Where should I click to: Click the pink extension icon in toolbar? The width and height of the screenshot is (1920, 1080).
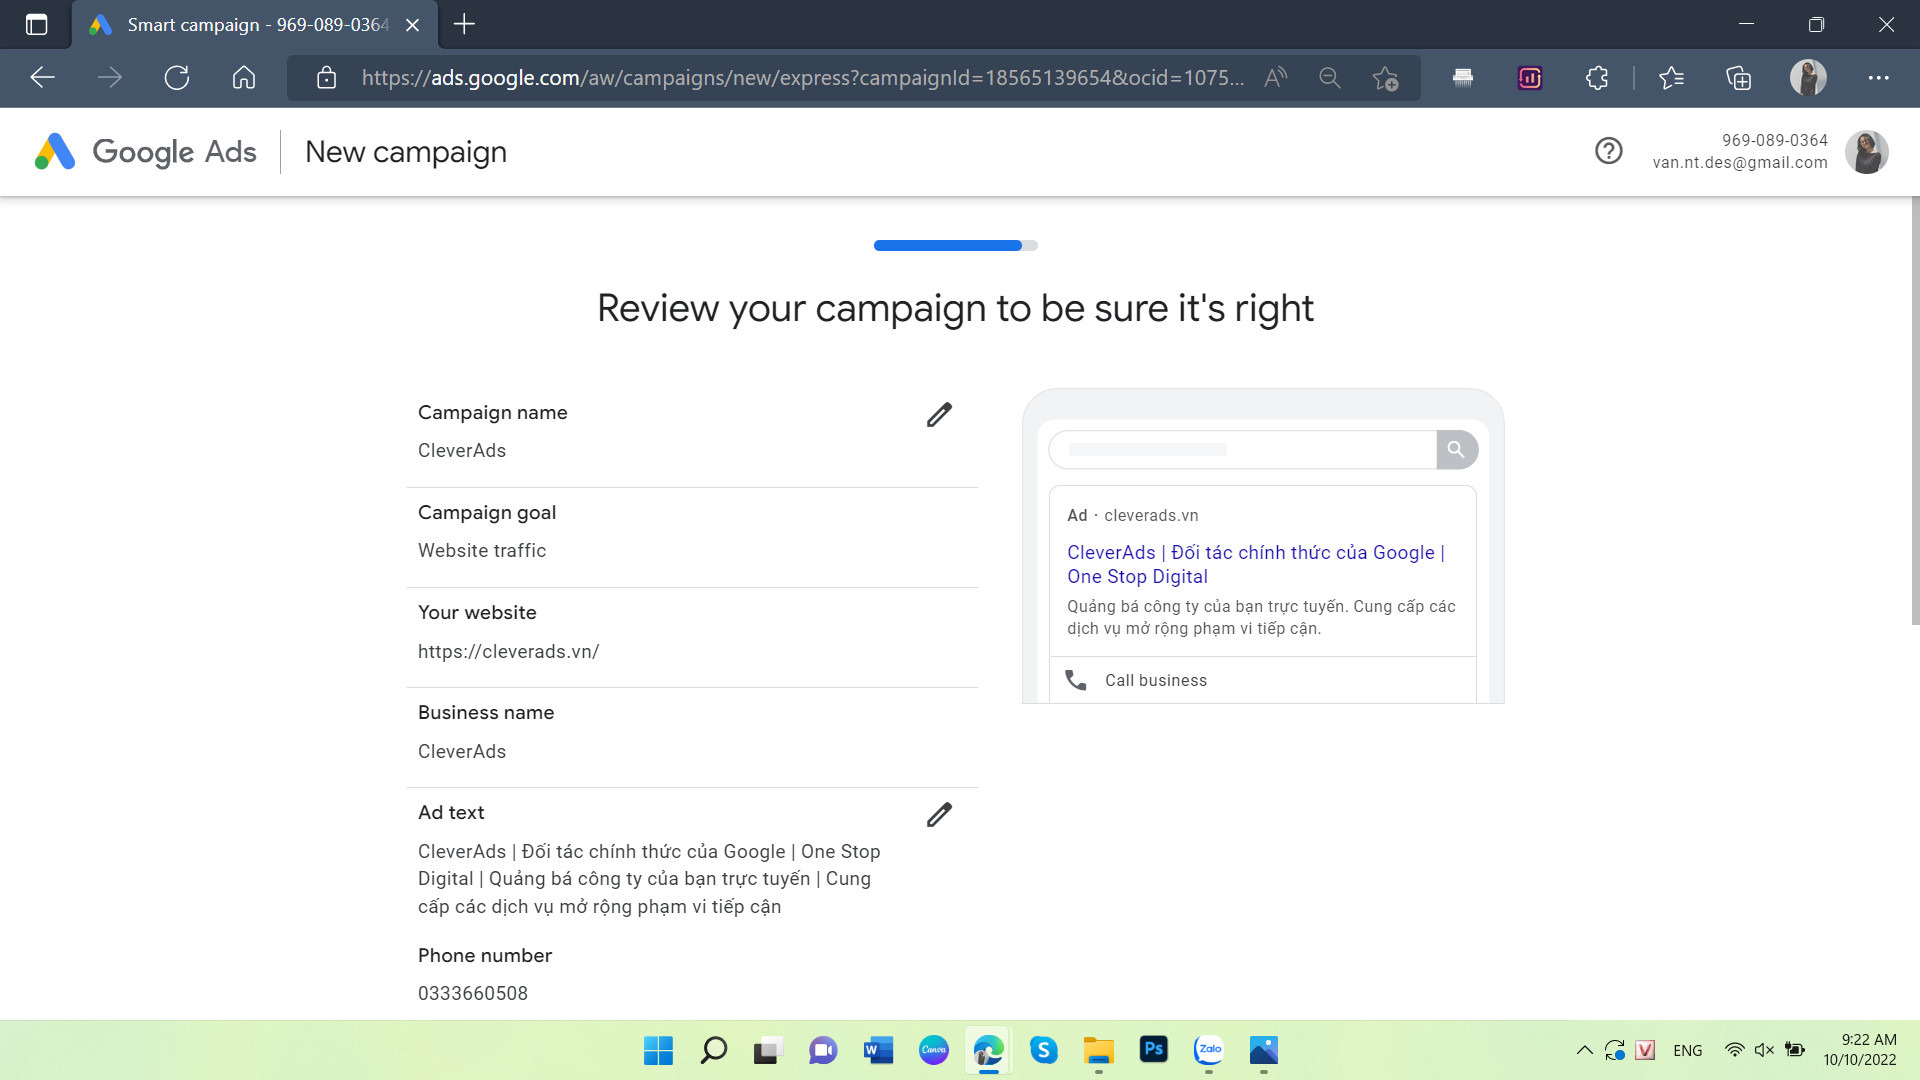tap(1530, 78)
